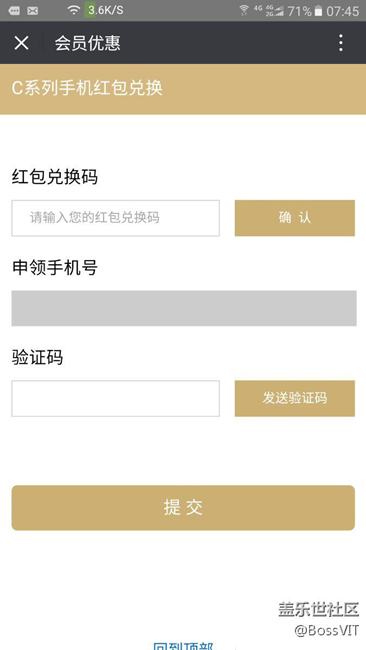Submit the form with 提交 button

(183, 508)
